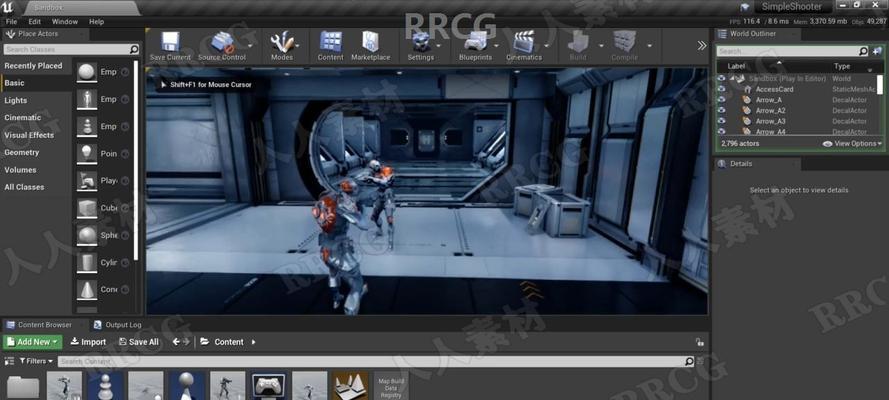Expand the Content path arrow

(x=253, y=342)
